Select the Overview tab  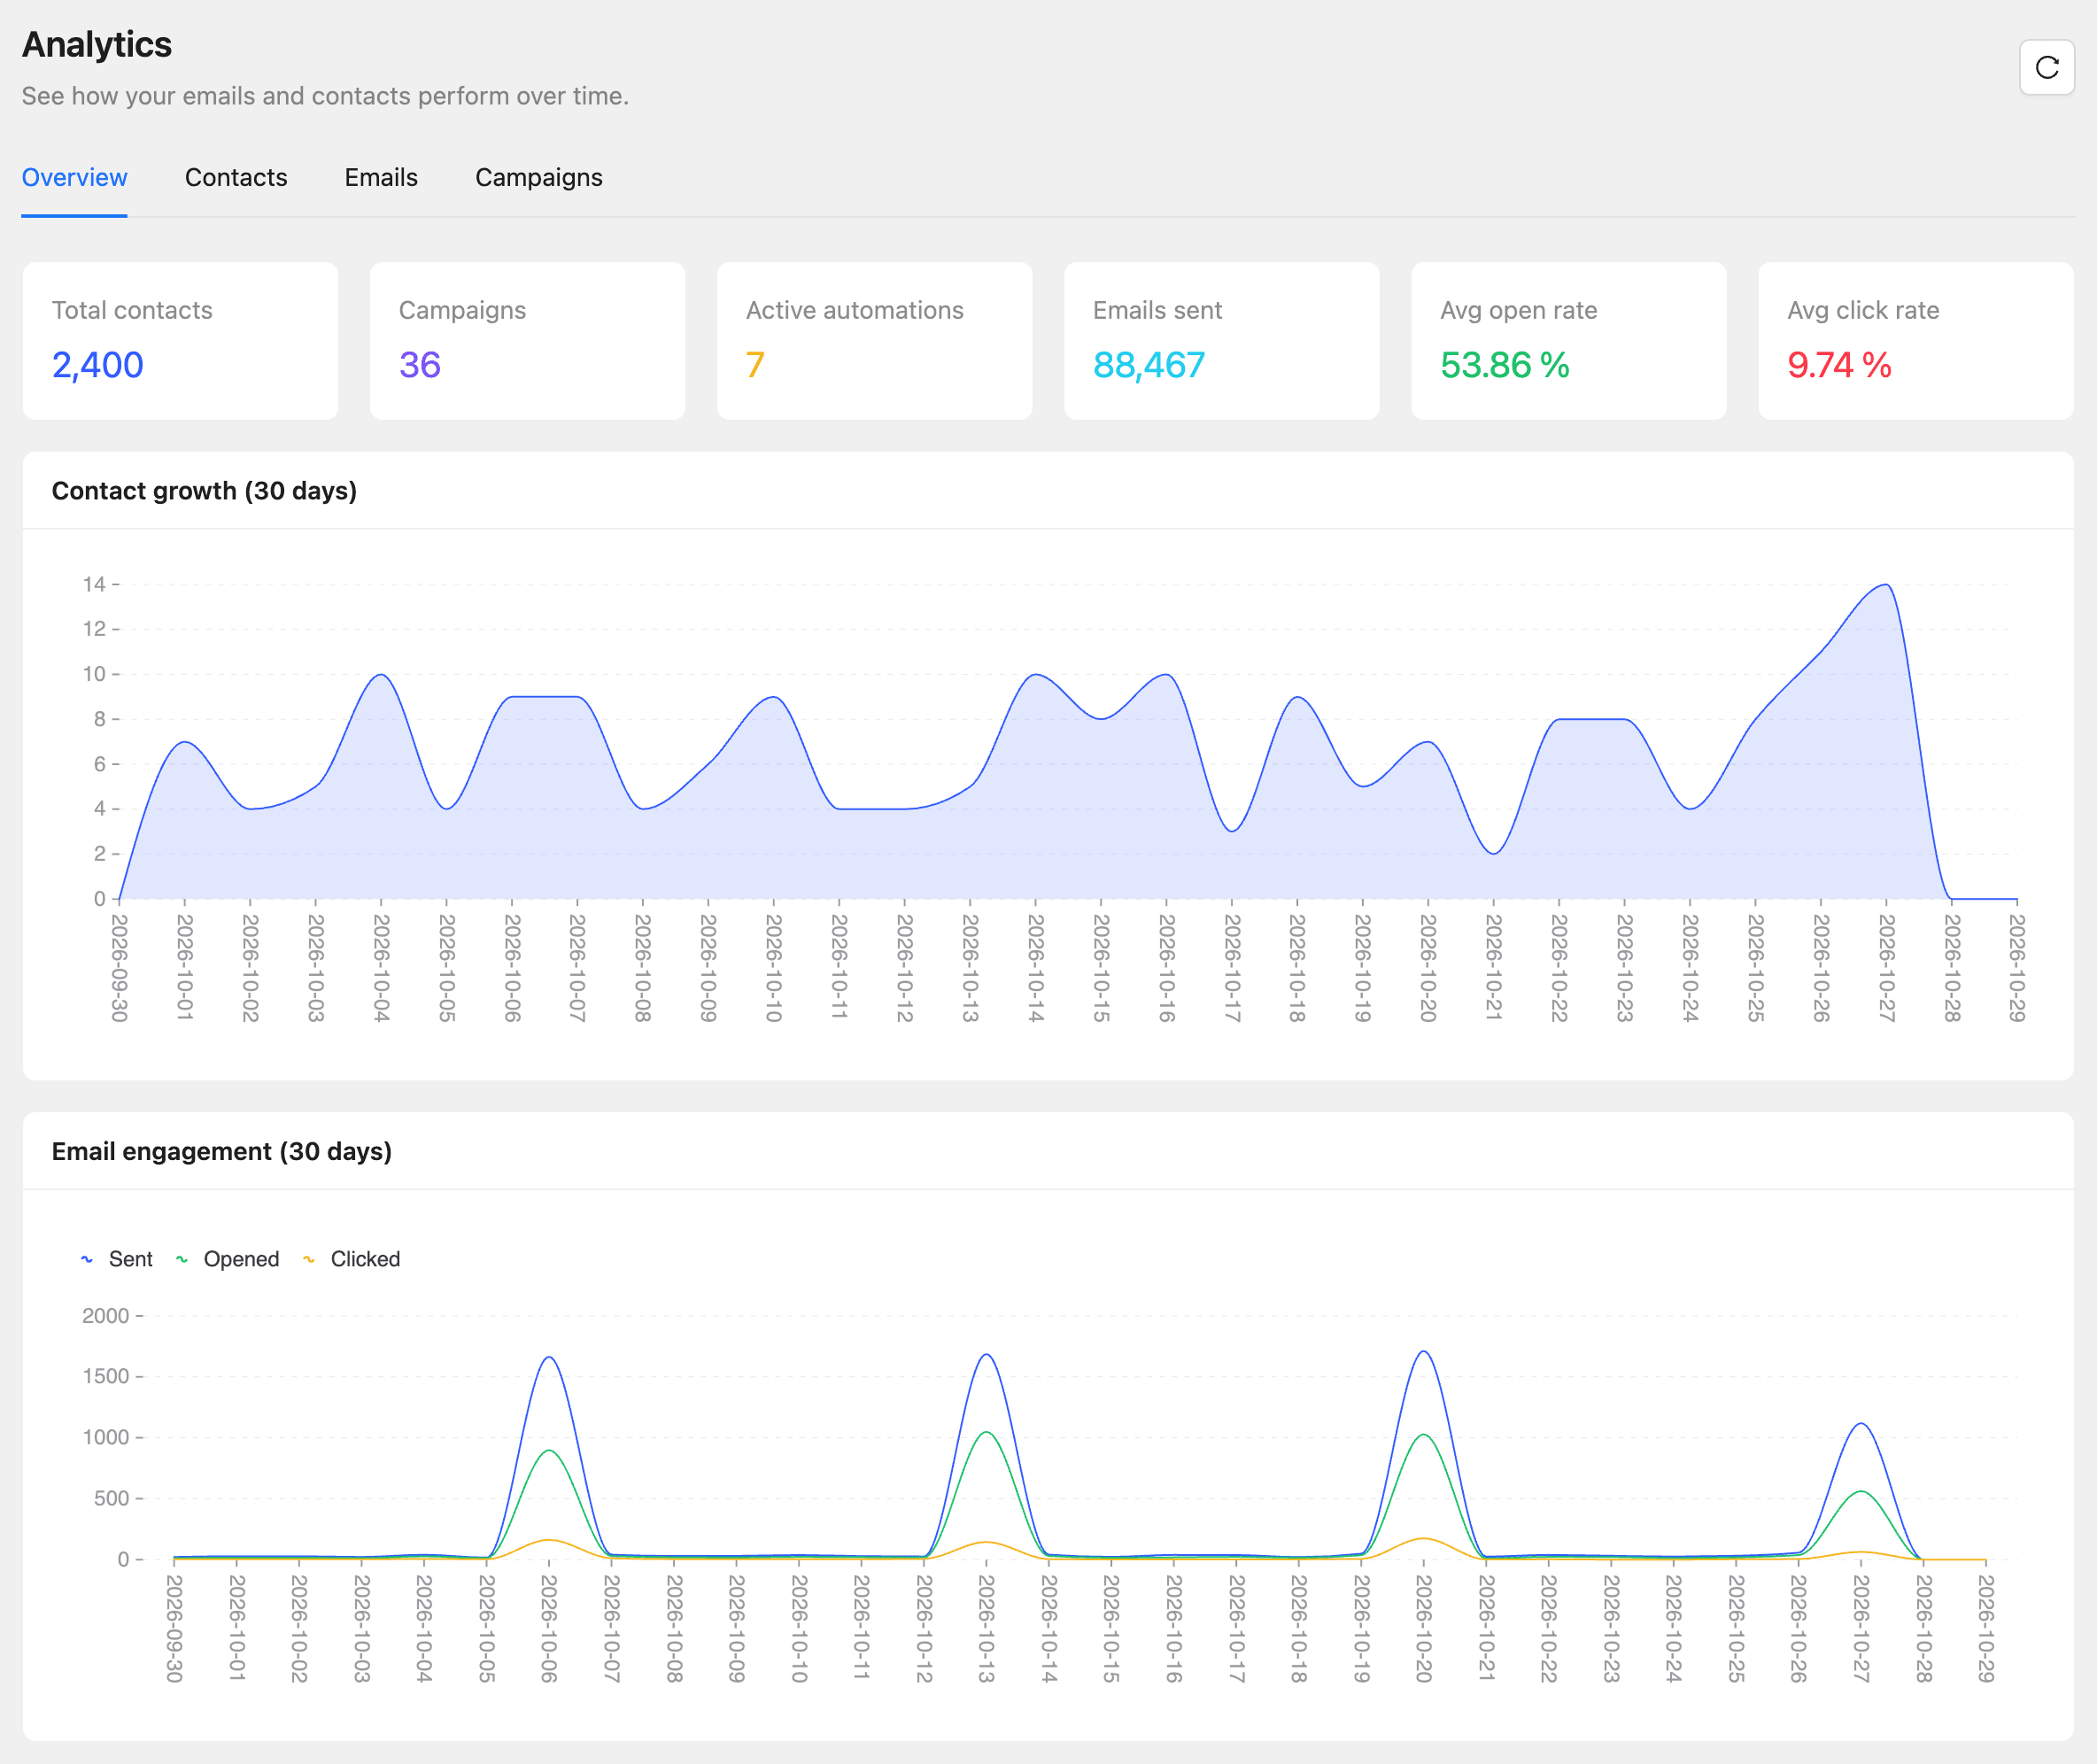click(x=75, y=177)
